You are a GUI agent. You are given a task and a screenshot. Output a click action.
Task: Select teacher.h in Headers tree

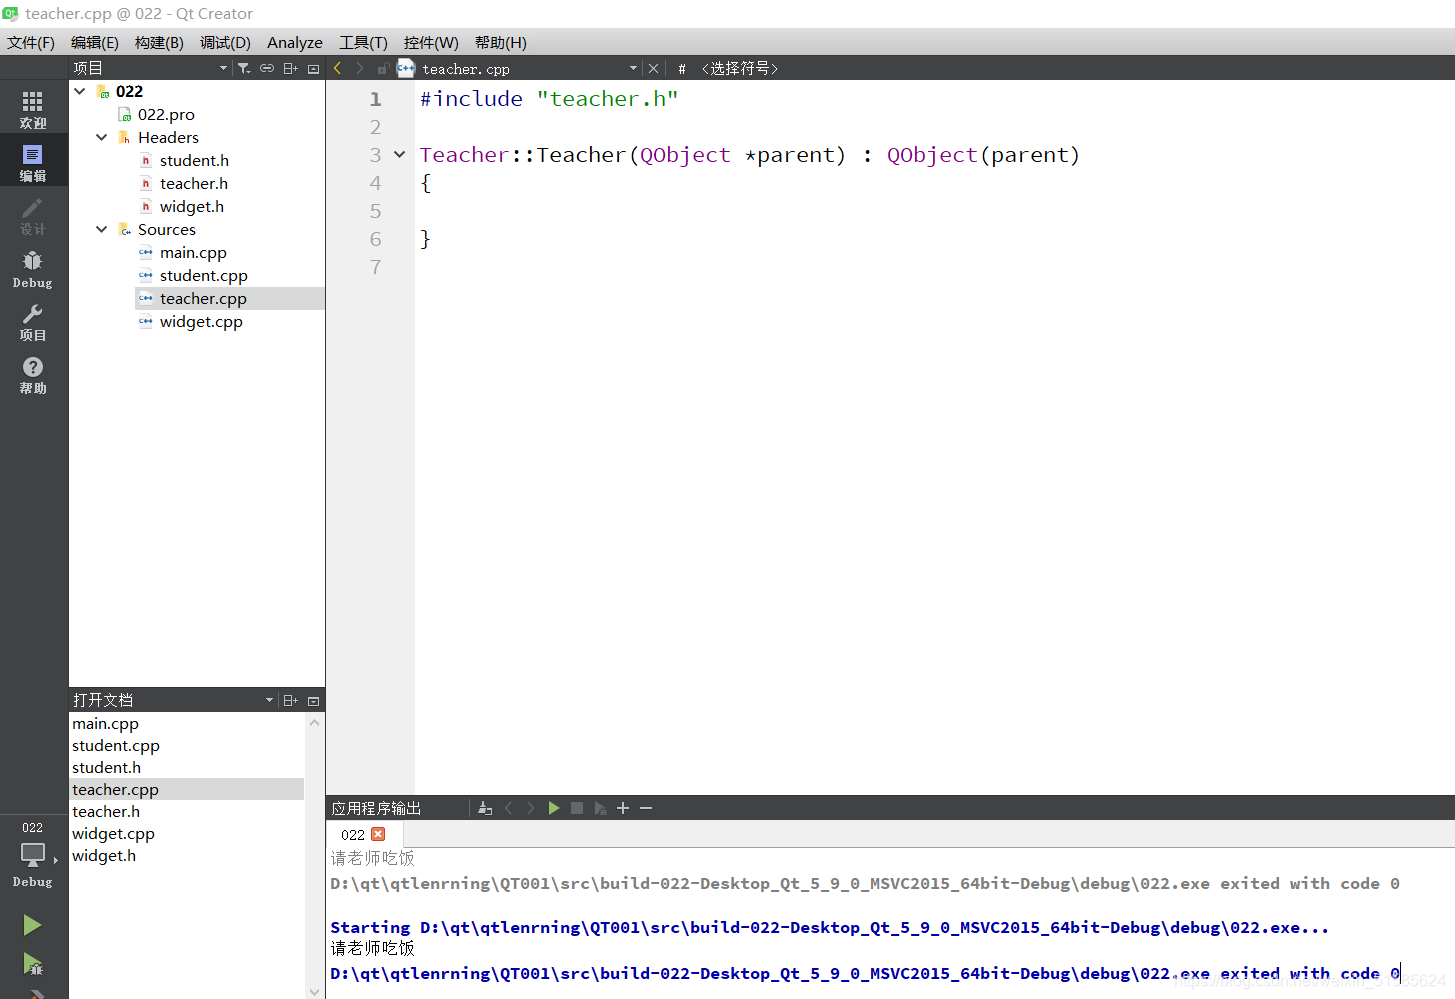194,183
